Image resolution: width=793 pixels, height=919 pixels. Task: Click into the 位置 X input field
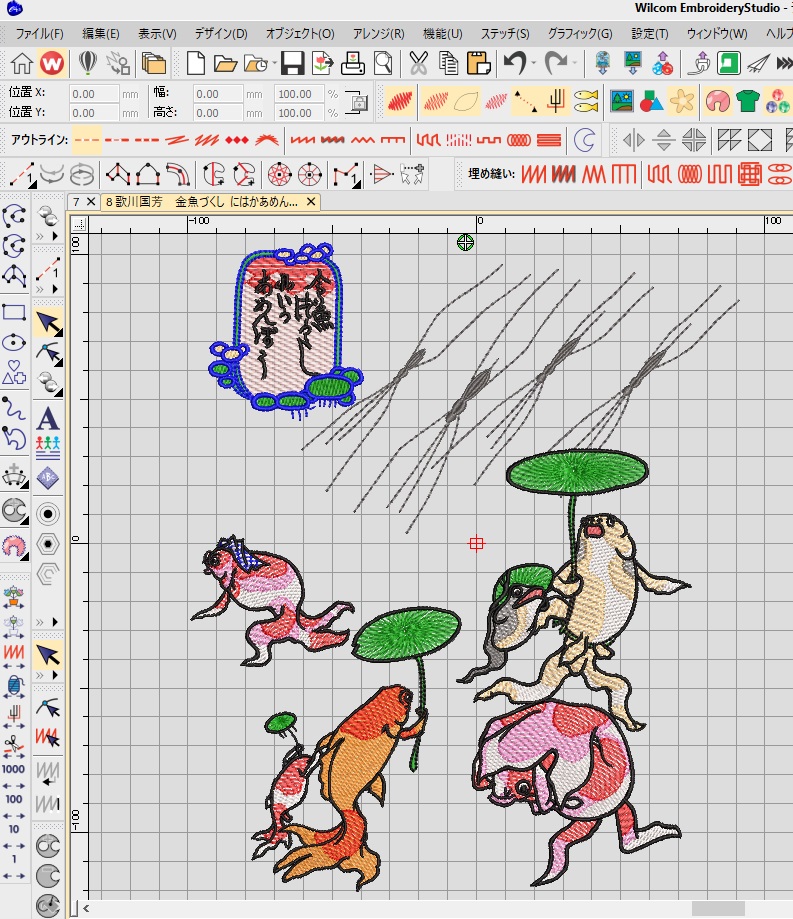[94, 94]
